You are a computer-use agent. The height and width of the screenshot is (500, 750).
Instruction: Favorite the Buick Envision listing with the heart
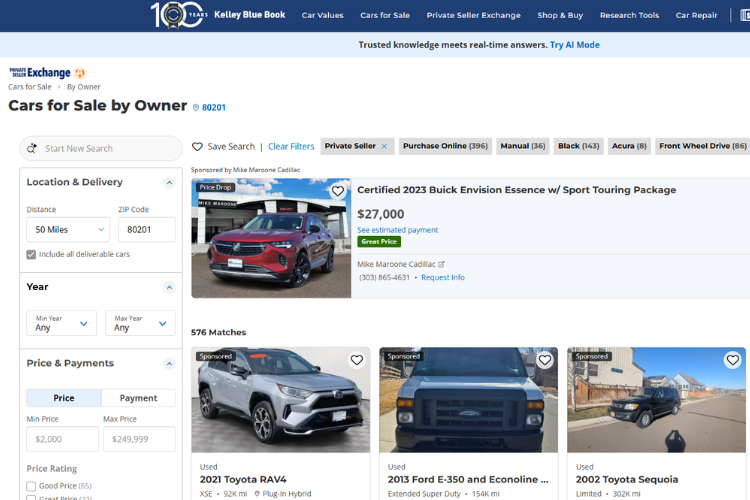point(338,191)
